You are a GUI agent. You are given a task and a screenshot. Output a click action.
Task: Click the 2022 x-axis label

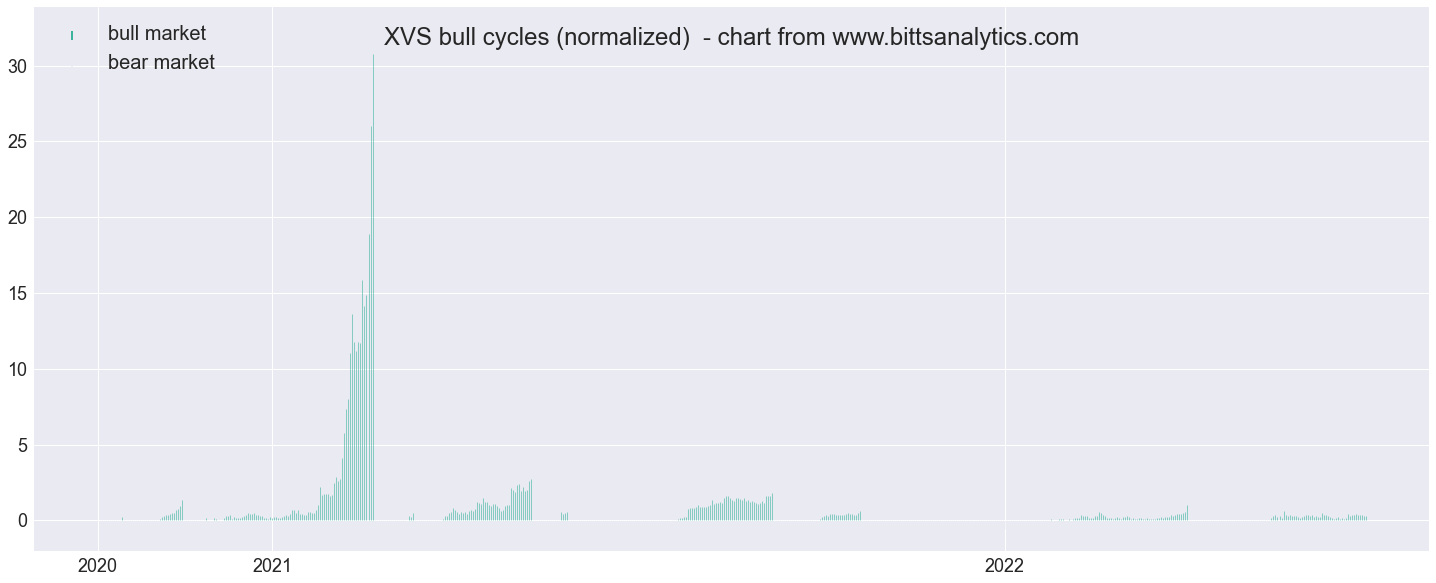(1003, 565)
